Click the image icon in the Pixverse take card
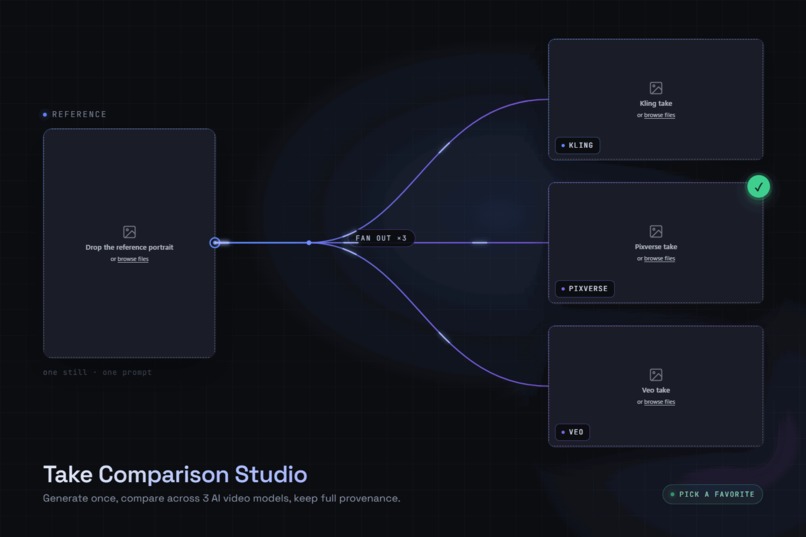This screenshot has height=537, width=806. tap(656, 231)
